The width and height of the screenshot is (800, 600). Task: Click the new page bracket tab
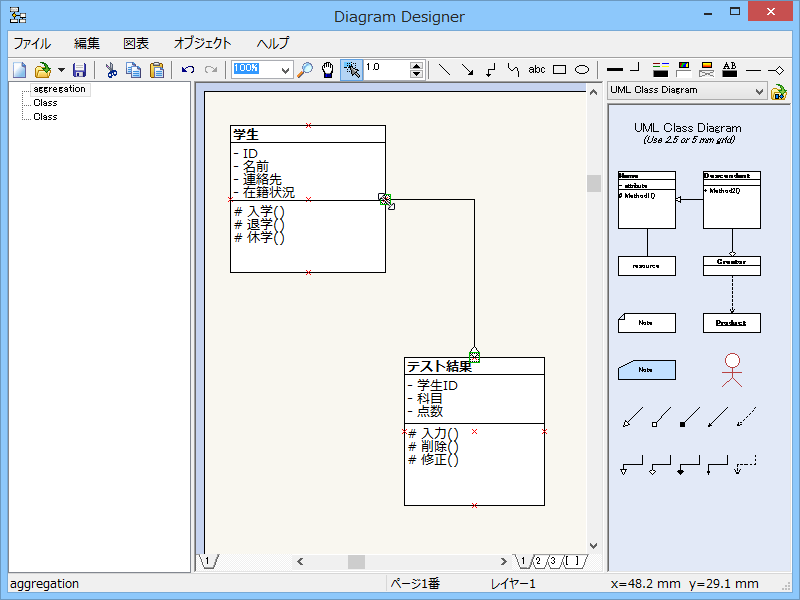[x=574, y=561]
